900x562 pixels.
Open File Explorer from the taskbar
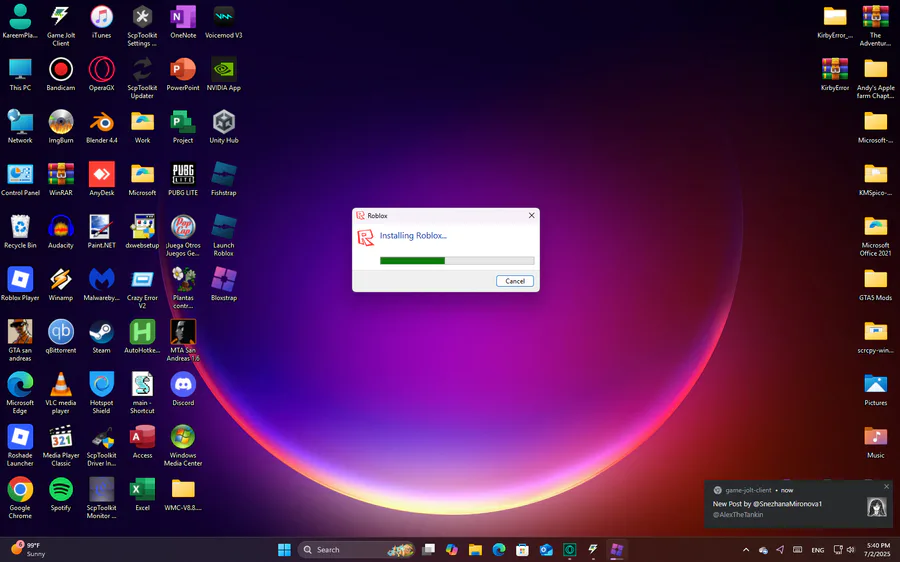475,549
